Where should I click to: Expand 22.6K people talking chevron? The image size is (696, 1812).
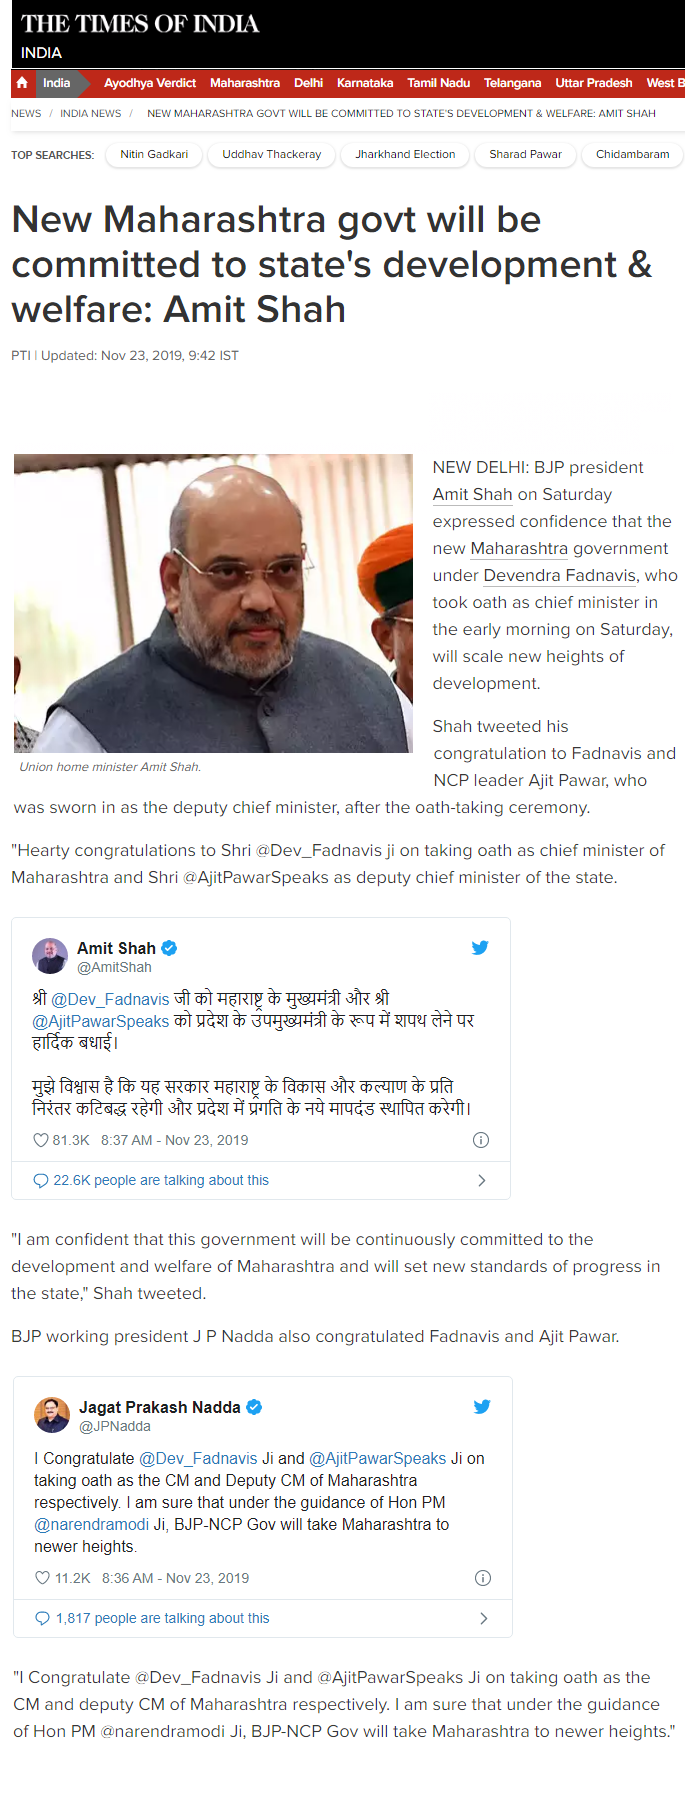pos(482,1180)
